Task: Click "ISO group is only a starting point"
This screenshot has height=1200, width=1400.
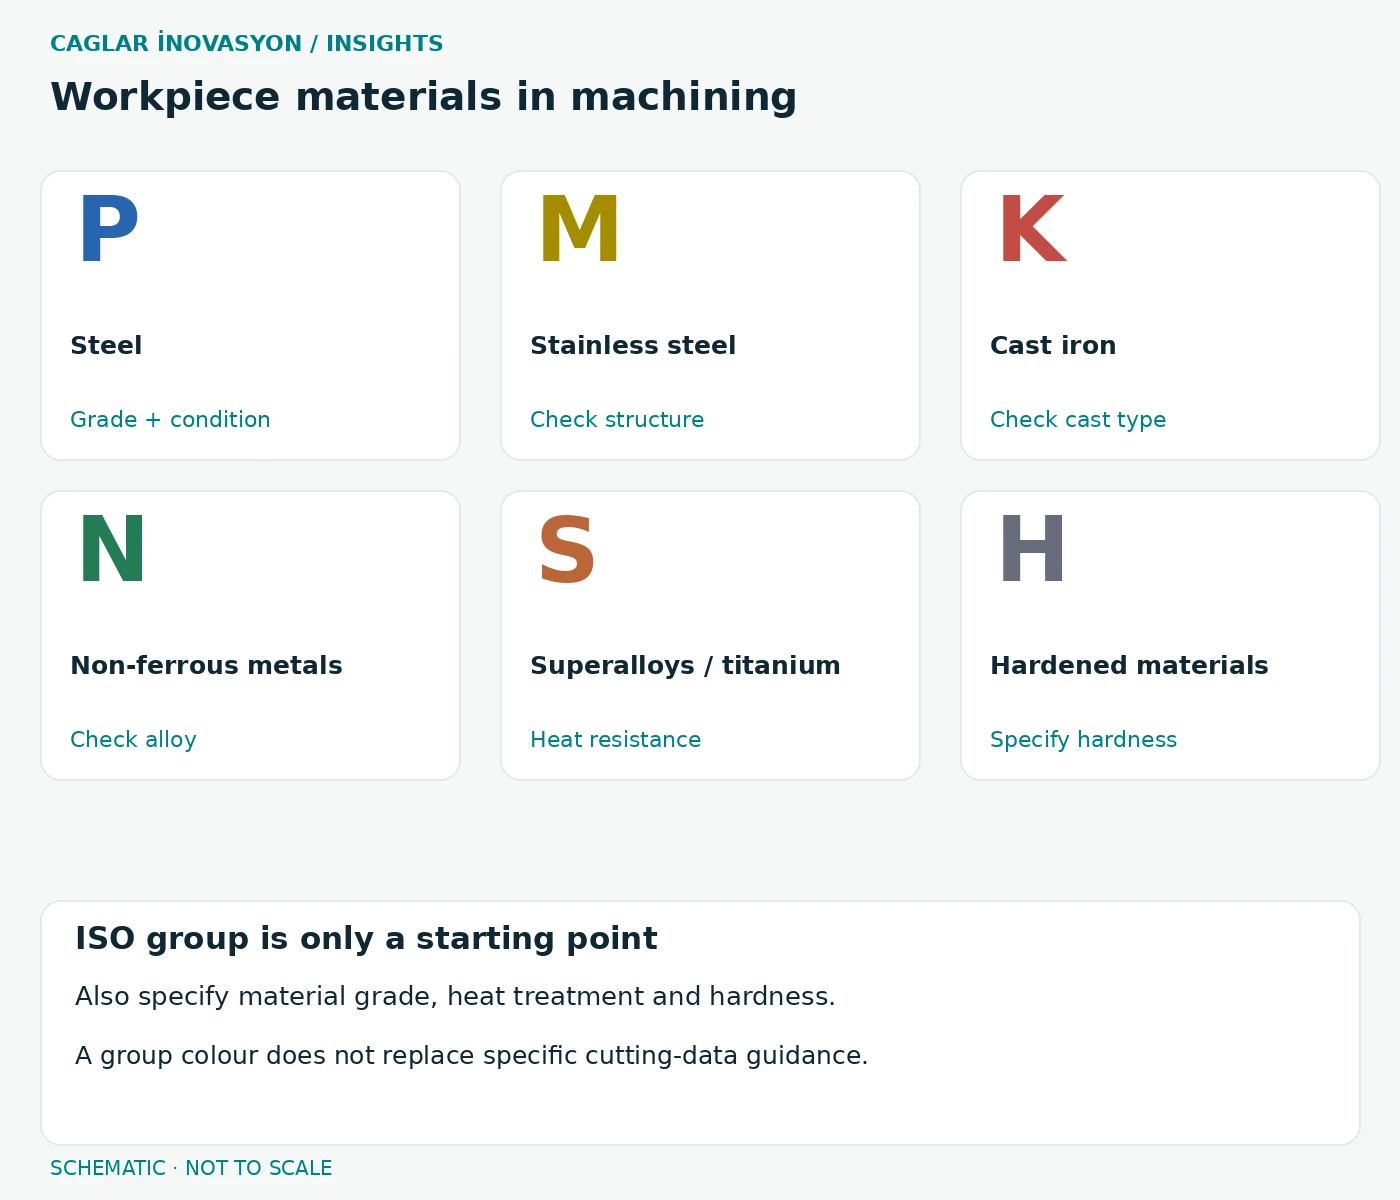Action: (x=366, y=939)
